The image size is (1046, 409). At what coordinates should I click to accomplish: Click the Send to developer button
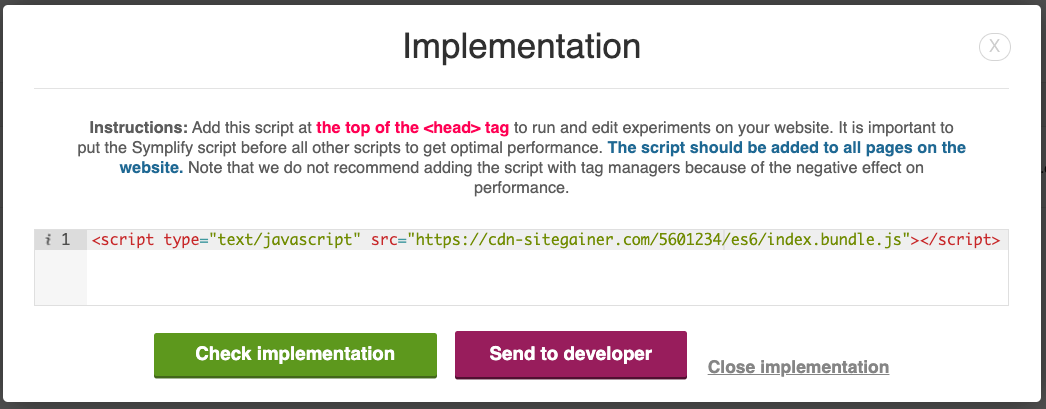[570, 355]
